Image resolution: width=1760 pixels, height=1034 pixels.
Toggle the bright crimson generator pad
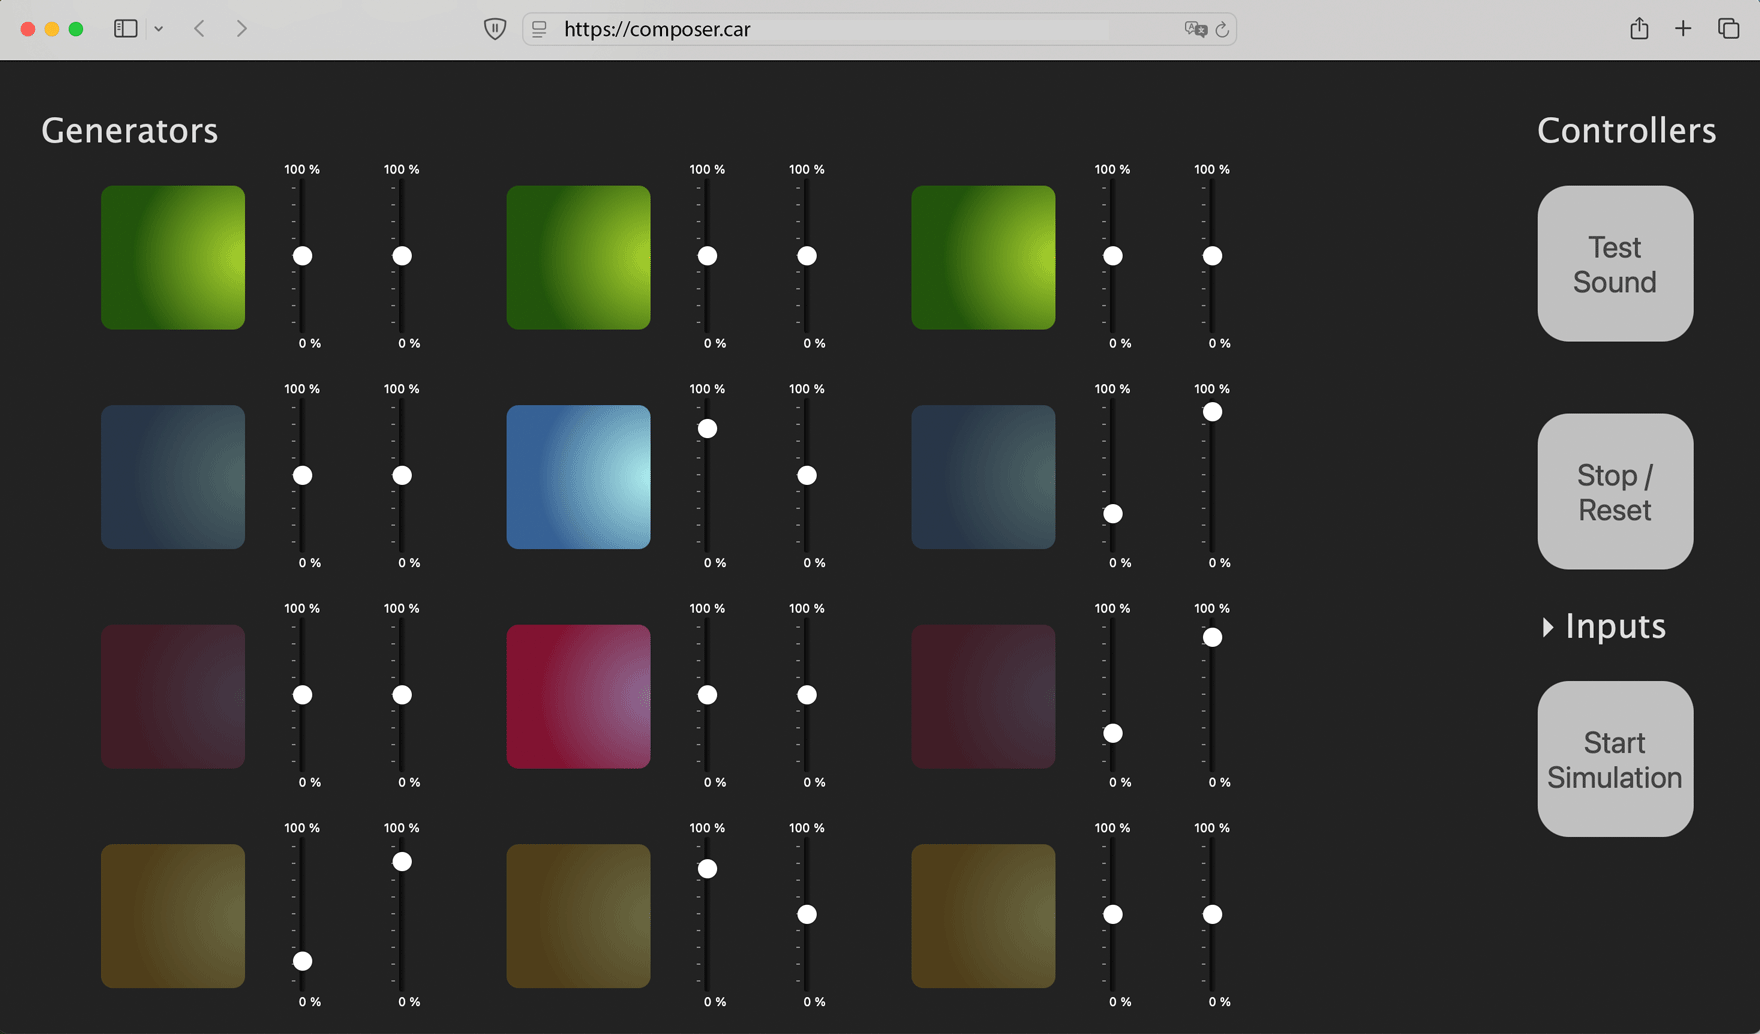pos(578,696)
